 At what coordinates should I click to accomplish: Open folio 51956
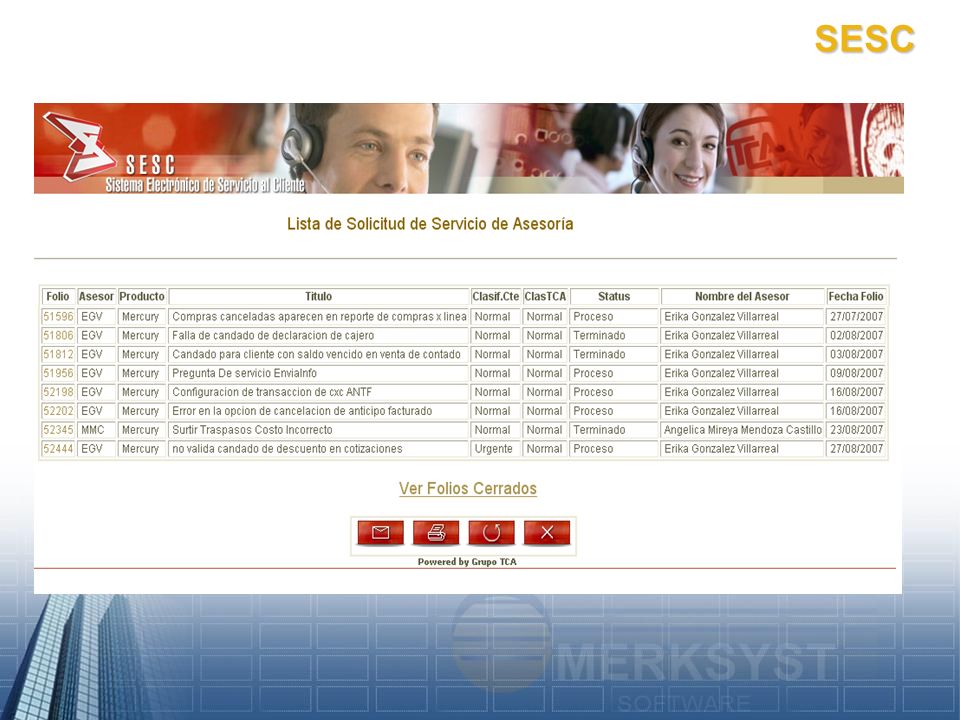pyautogui.click(x=58, y=373)
